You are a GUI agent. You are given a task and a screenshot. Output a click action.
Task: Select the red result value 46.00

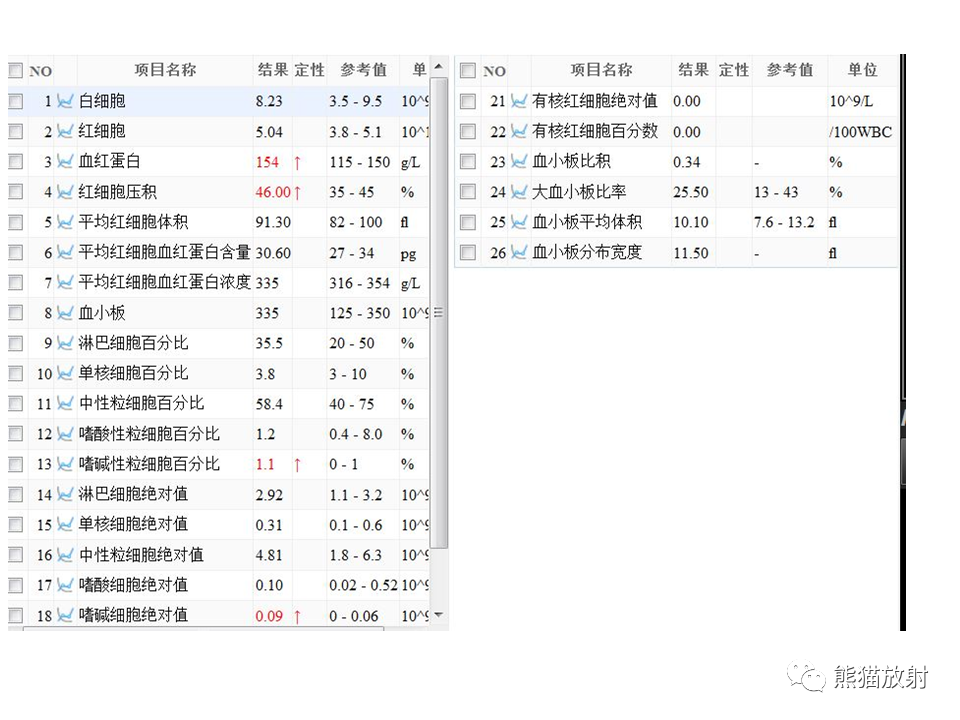coord(272,192)
